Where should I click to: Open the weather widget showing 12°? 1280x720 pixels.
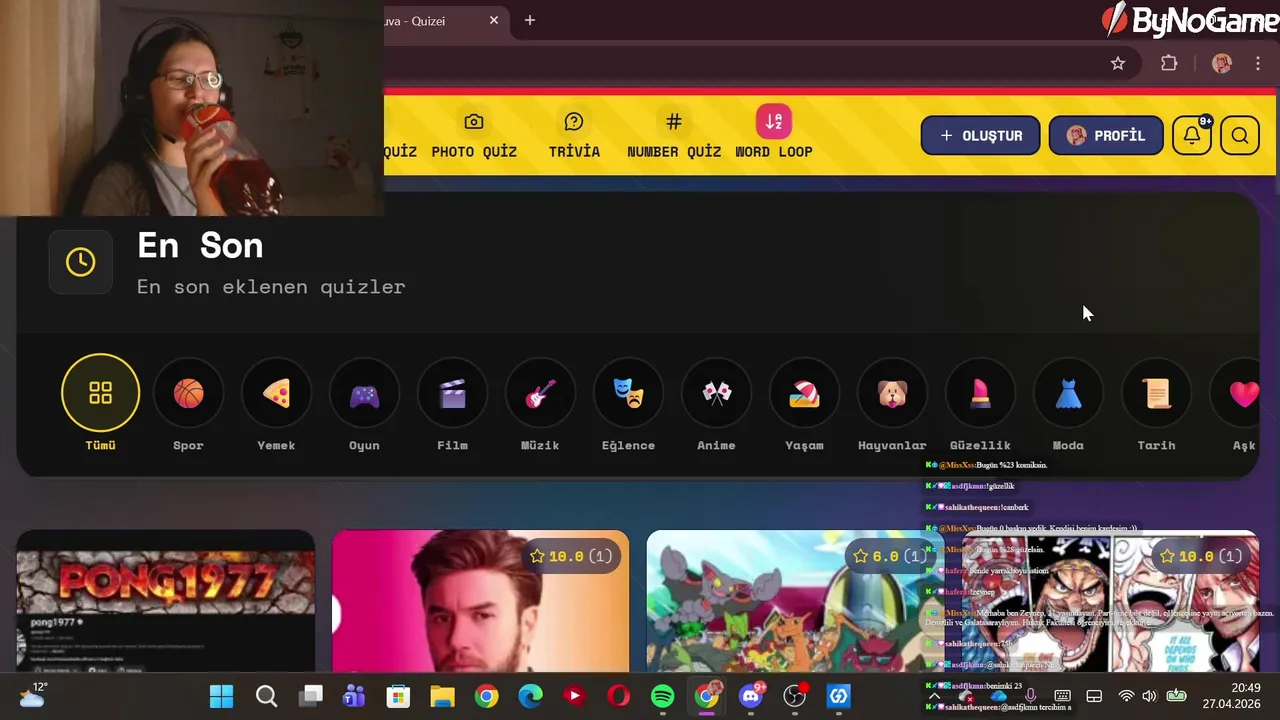tap(32, 694)
